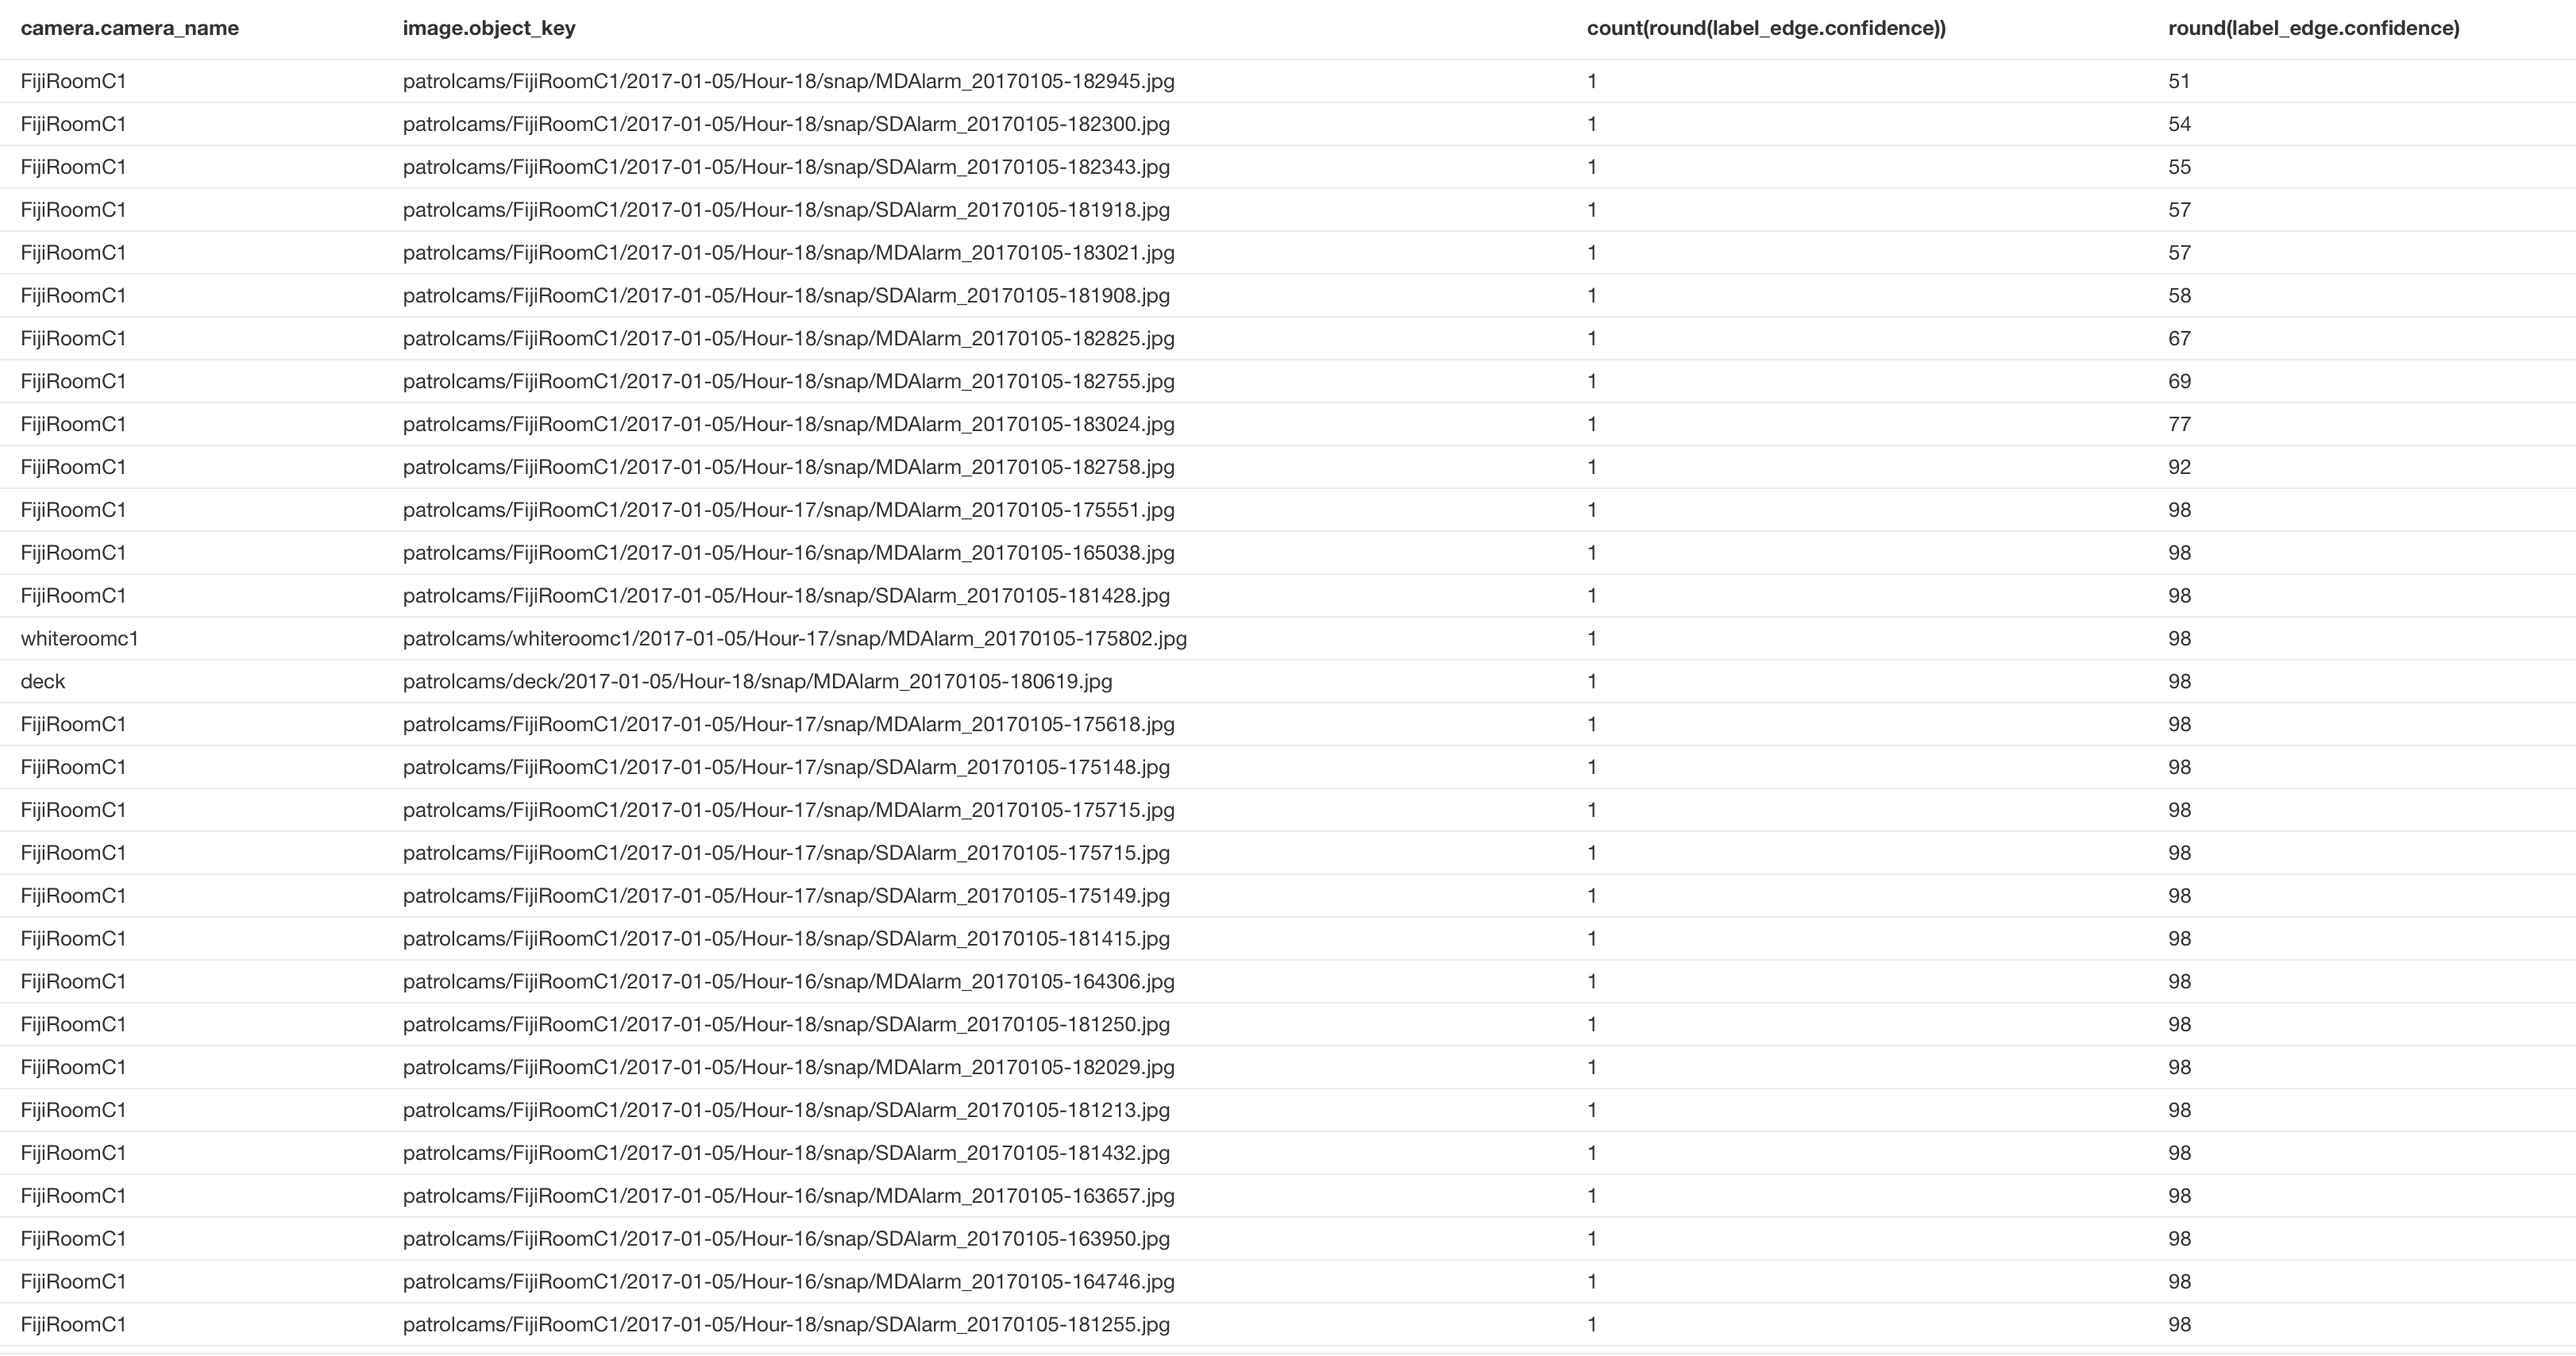Select object key ending SDAlarm_20170105-181918.jpg
Screen dimensions: 2576x1356
[786, 210]
